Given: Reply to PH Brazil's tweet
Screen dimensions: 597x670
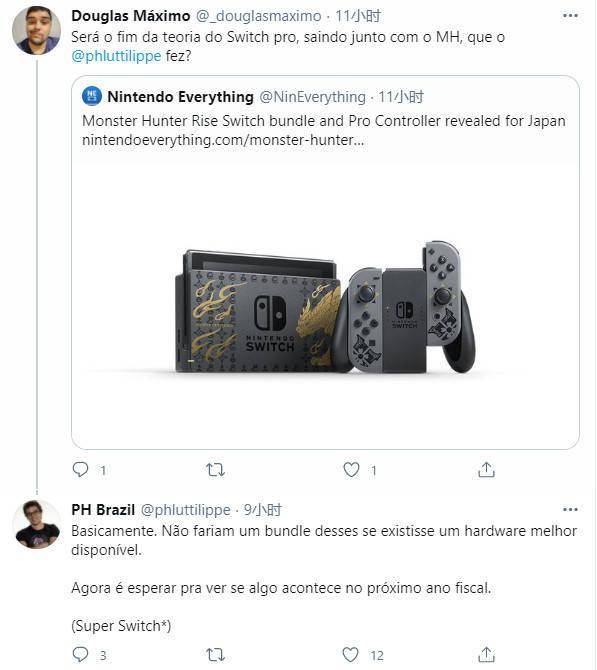Looking at the screenshot, I should coord(80,654).
